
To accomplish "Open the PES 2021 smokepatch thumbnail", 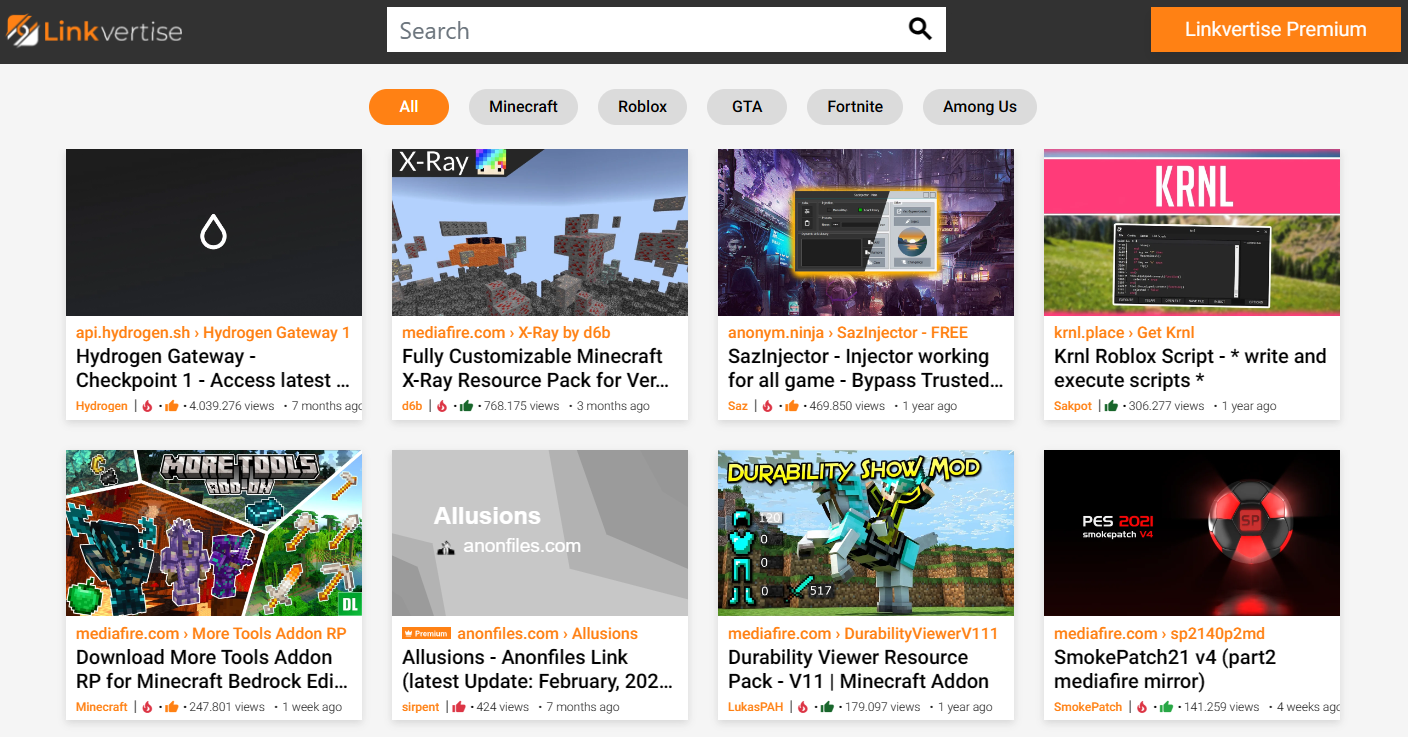I will (x=1192, y=533).
